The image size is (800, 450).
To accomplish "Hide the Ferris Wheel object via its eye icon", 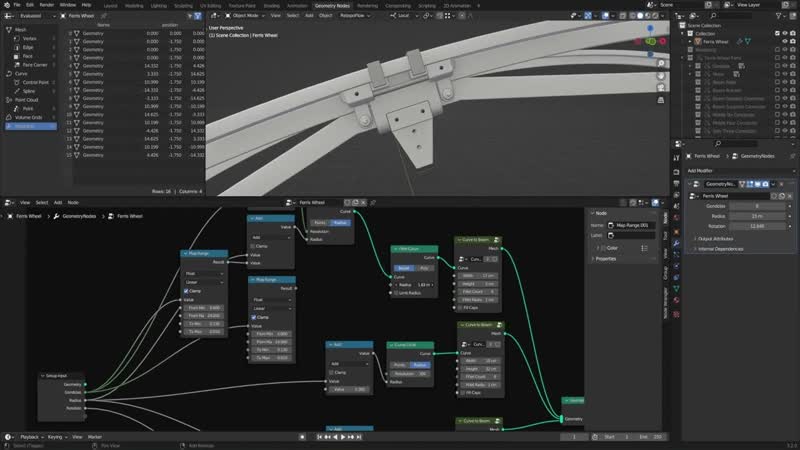I will click(x=785, y=42).
